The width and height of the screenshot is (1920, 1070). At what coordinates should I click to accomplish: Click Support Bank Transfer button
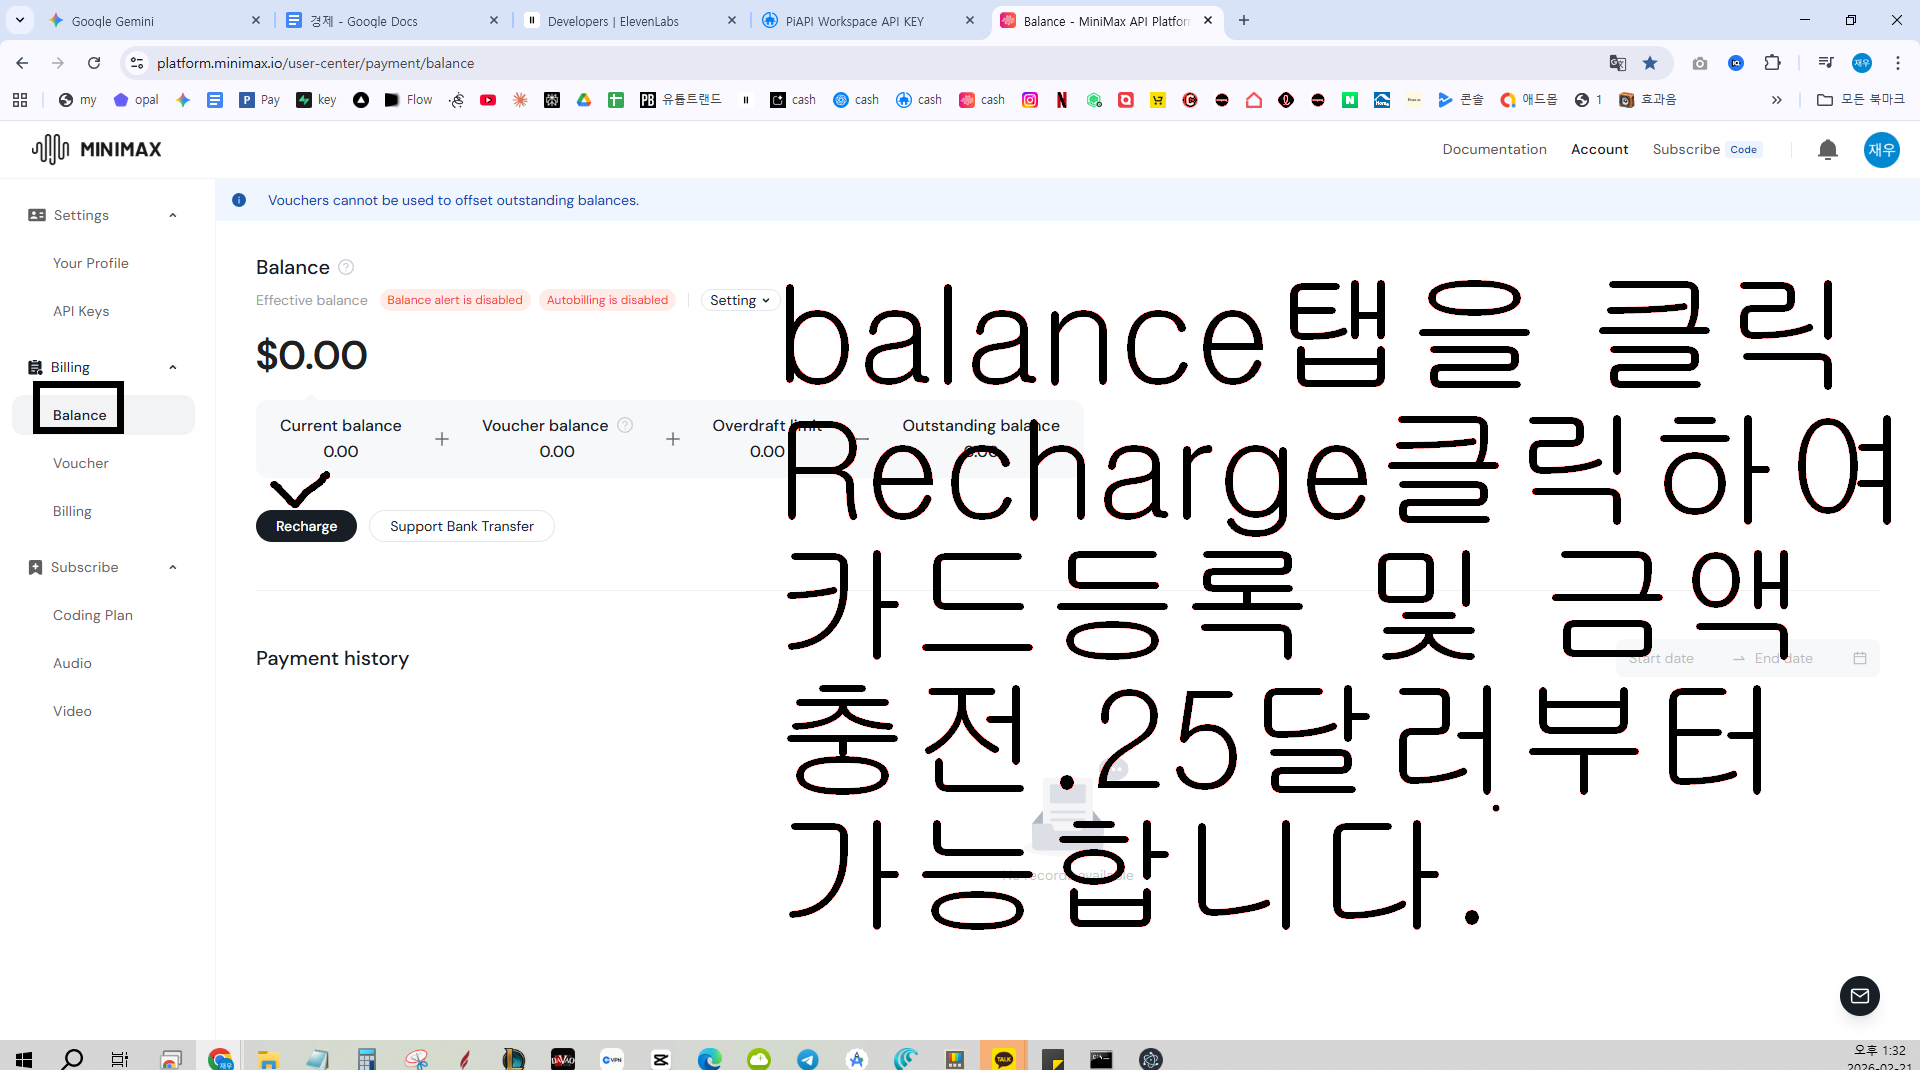click(x=462, y=526)
